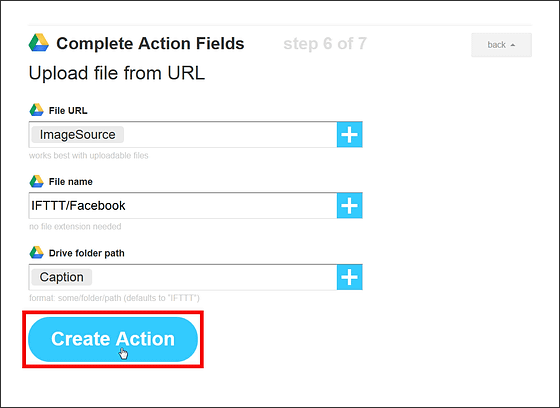Click the Drive icon next to Drive folder path

point(36,253)
